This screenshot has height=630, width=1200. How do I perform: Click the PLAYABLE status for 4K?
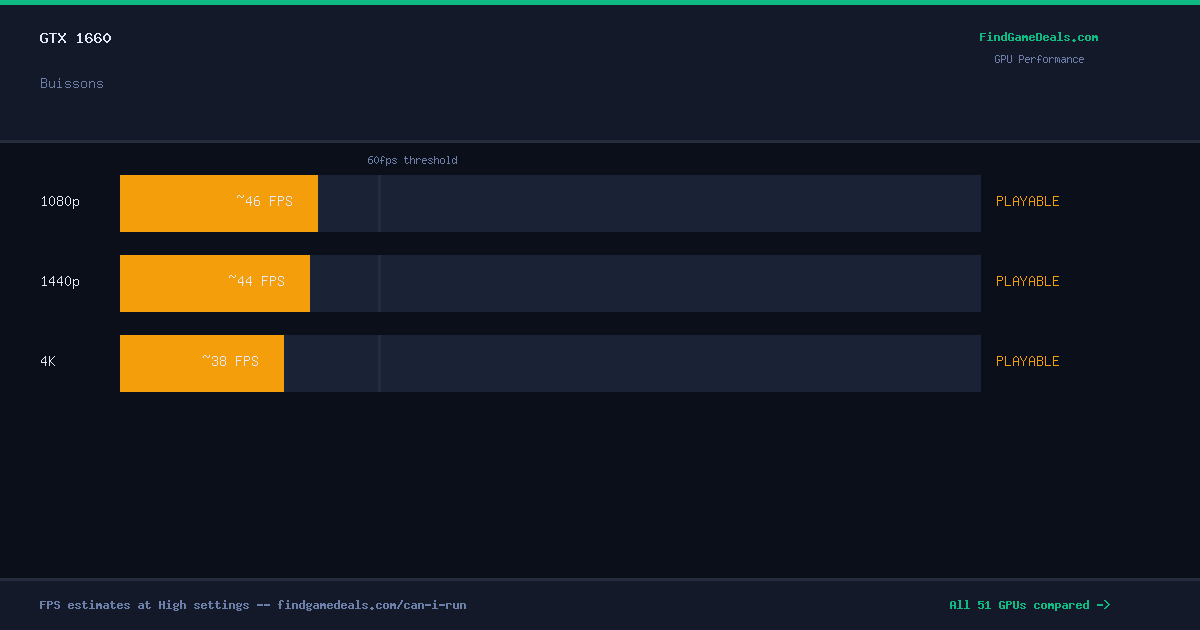pos(1028,361)
